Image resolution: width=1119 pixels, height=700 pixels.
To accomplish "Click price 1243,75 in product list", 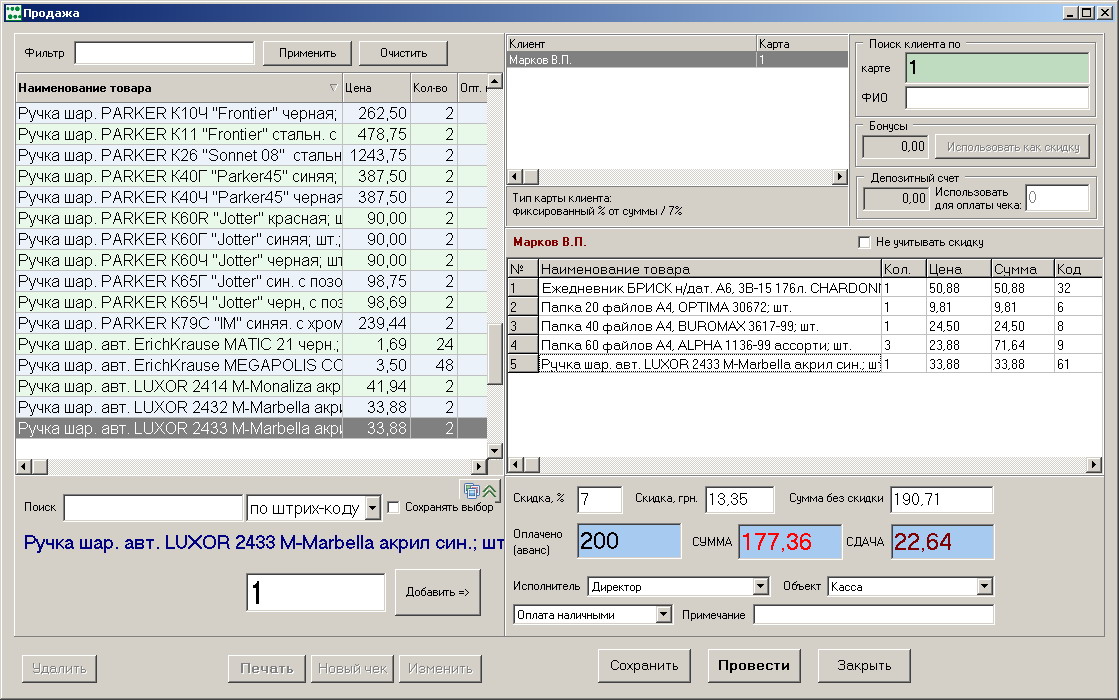I will click(x=377, y=156).
